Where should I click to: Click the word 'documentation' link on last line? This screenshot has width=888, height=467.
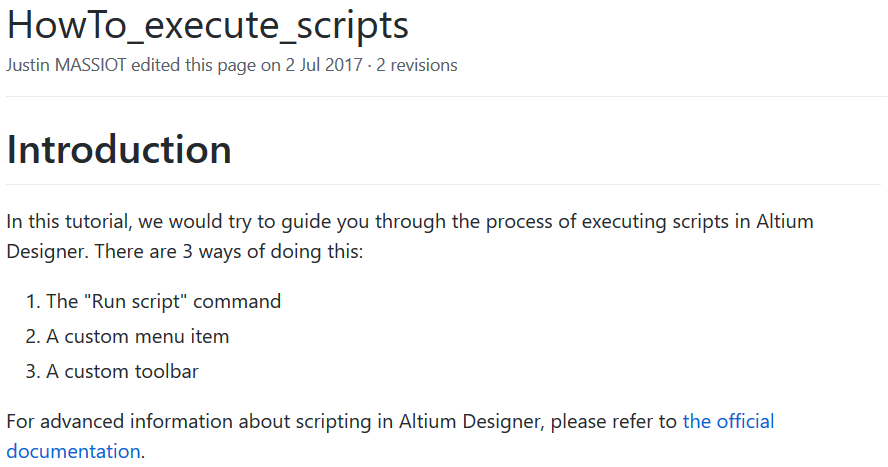[74, 451]
